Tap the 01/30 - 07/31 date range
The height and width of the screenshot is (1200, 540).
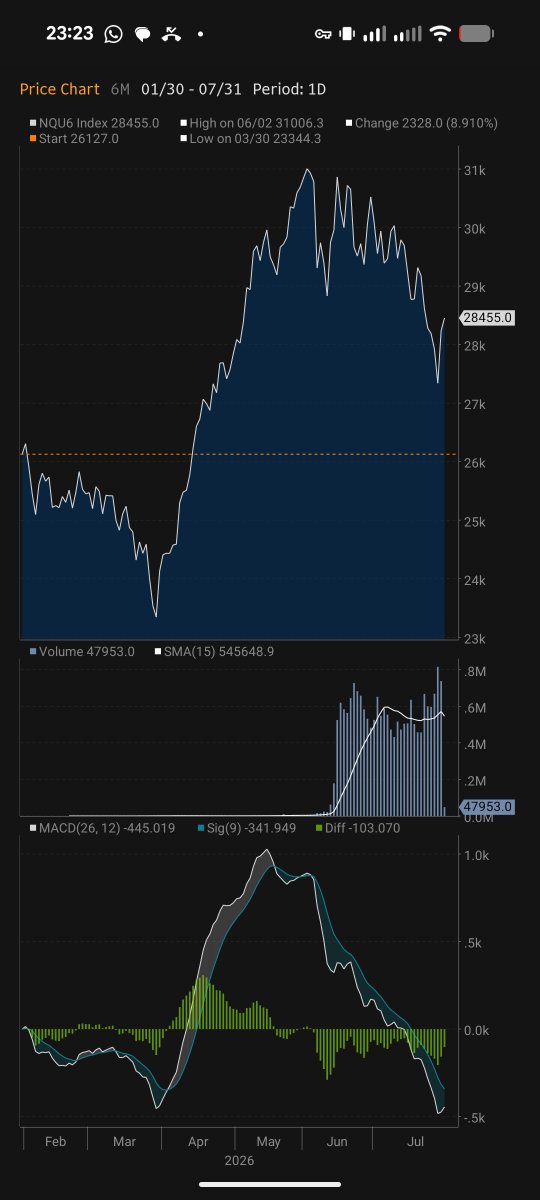[x=191, y=89]
